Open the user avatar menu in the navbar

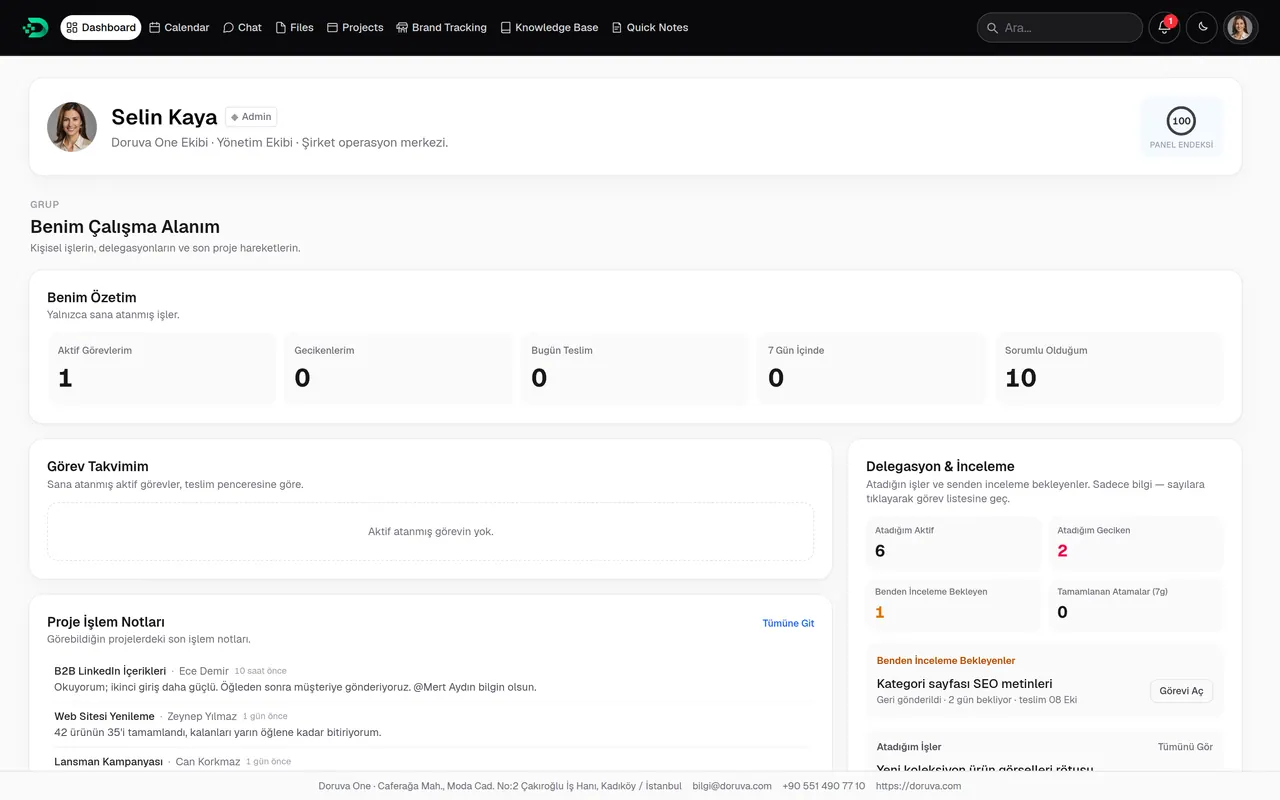1240,28
